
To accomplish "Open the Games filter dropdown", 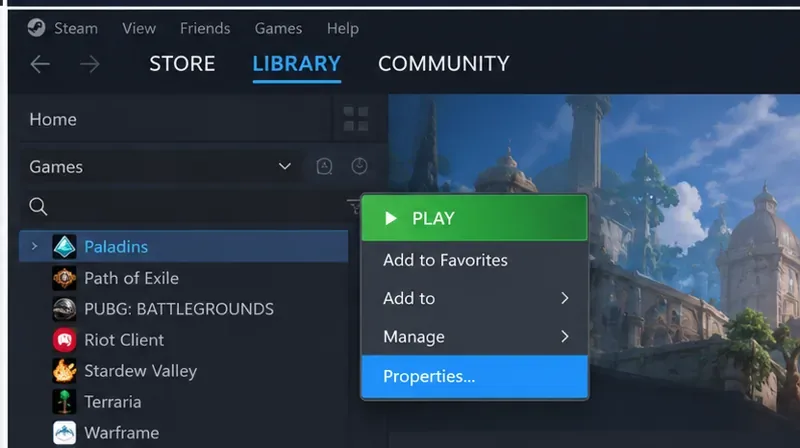I will [x=161, y=167].
